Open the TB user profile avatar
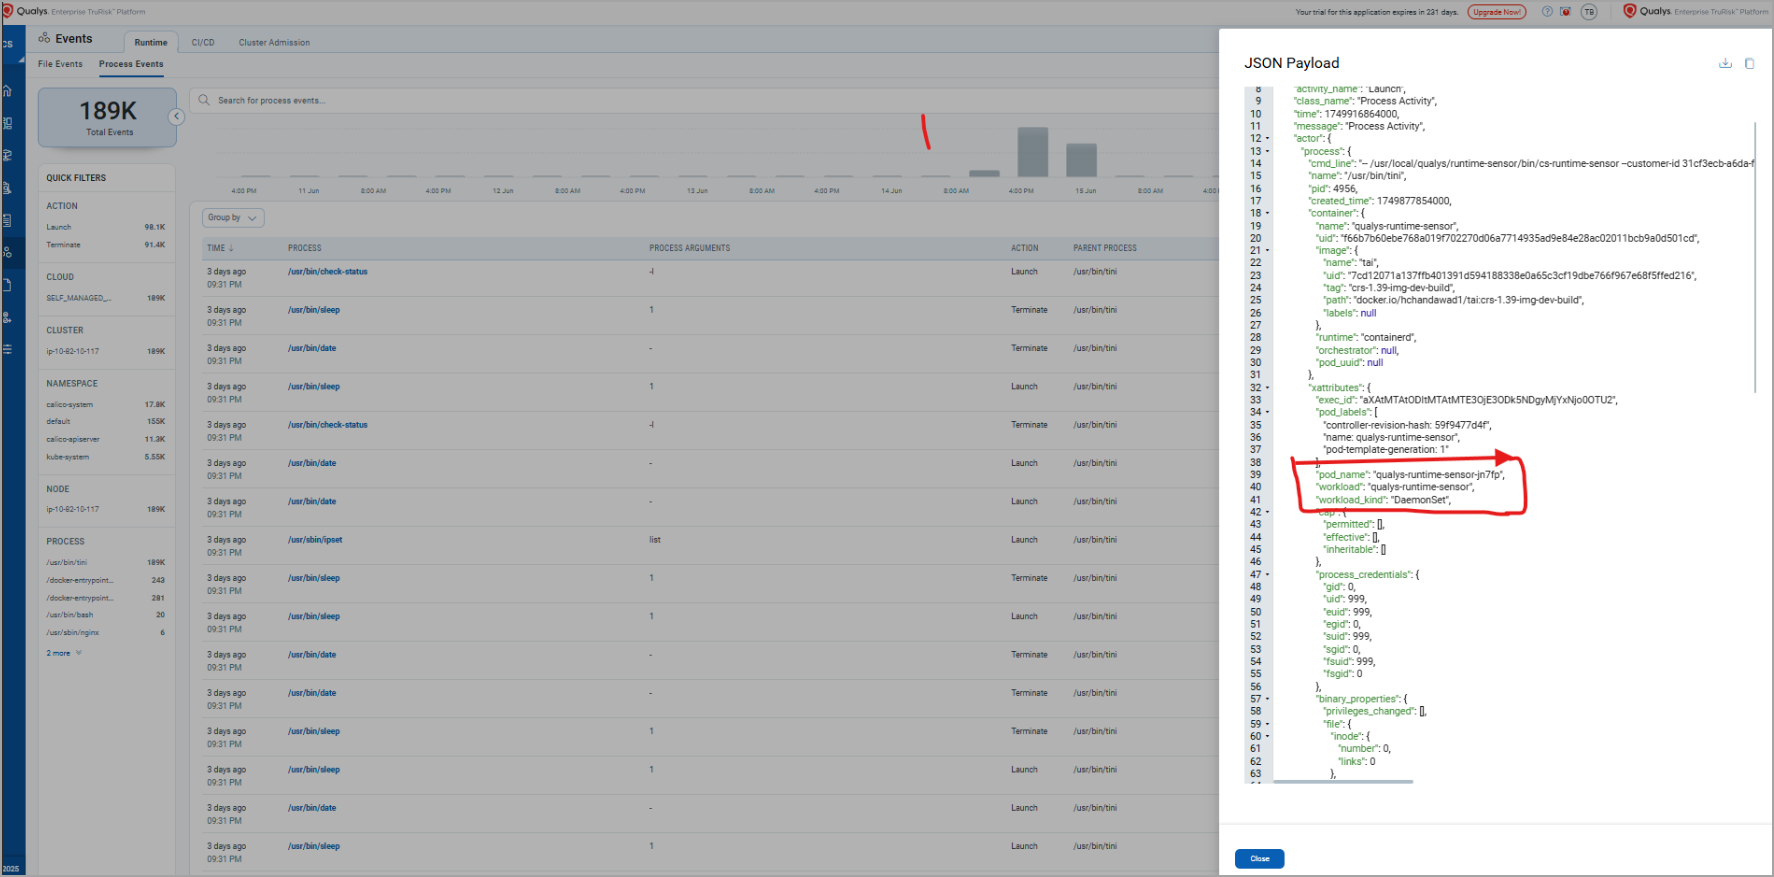 tap(1589, 12)
